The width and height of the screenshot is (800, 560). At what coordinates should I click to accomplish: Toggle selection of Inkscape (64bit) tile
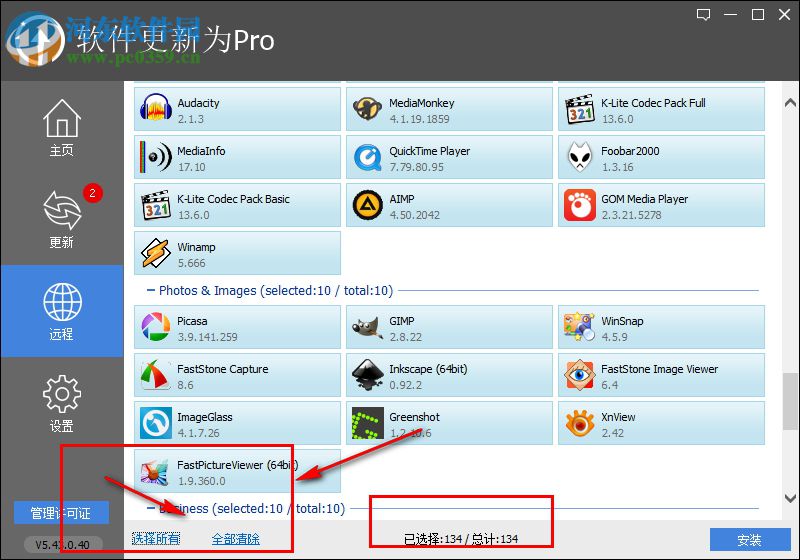point(449,375)
